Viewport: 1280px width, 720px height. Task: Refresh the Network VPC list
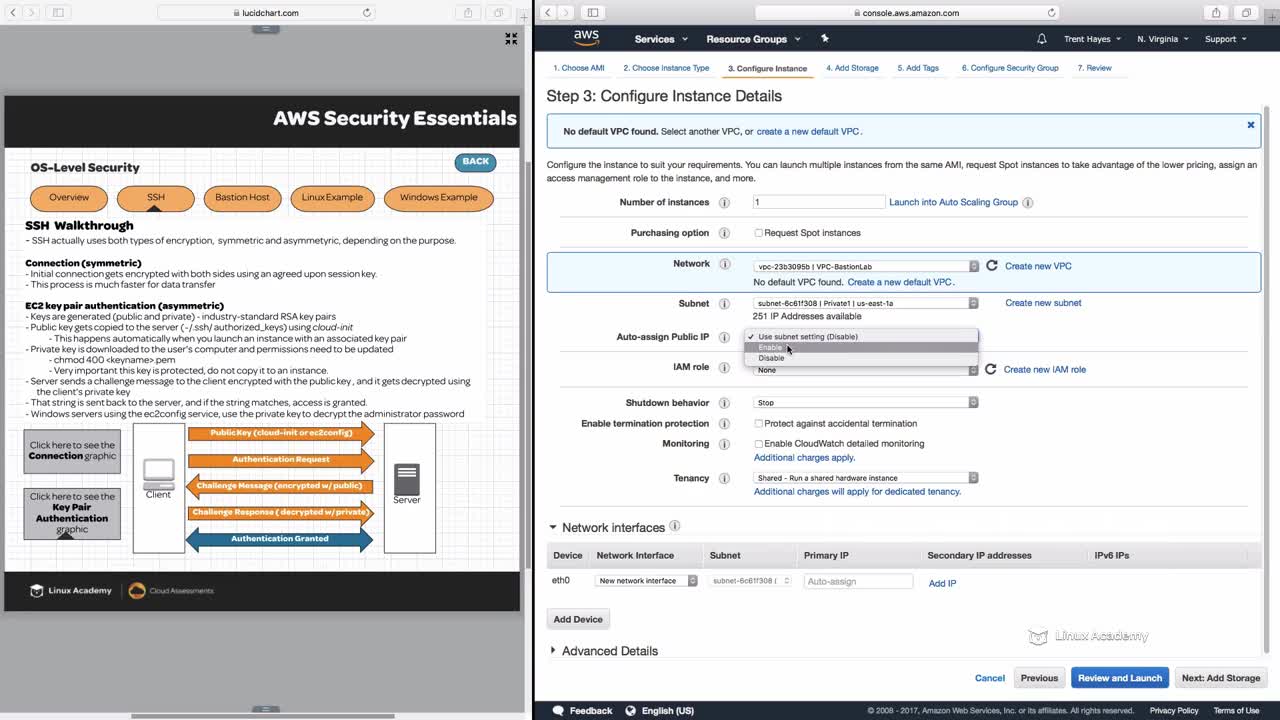(992, 266)
